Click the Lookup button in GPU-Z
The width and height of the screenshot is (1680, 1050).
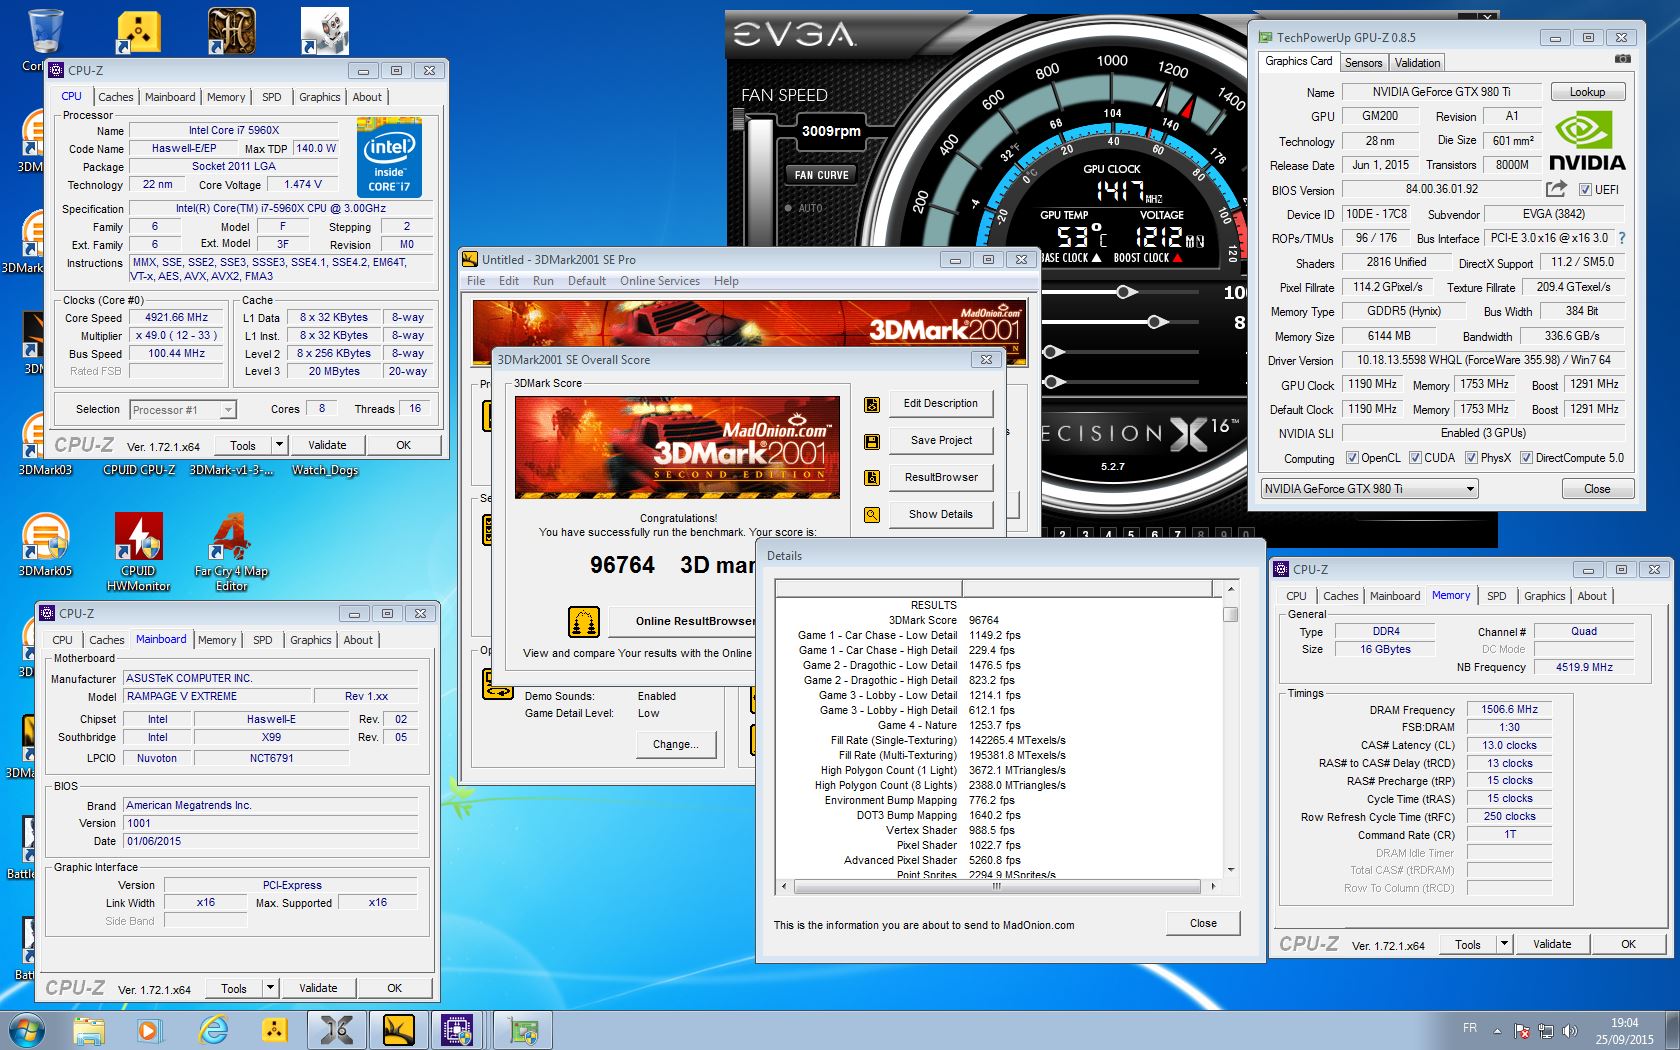[1587, 92]
